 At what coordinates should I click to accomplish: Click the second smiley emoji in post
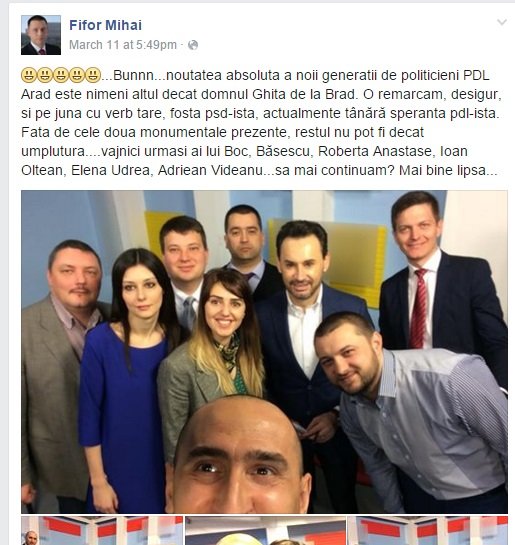click(x=44, y=75)
